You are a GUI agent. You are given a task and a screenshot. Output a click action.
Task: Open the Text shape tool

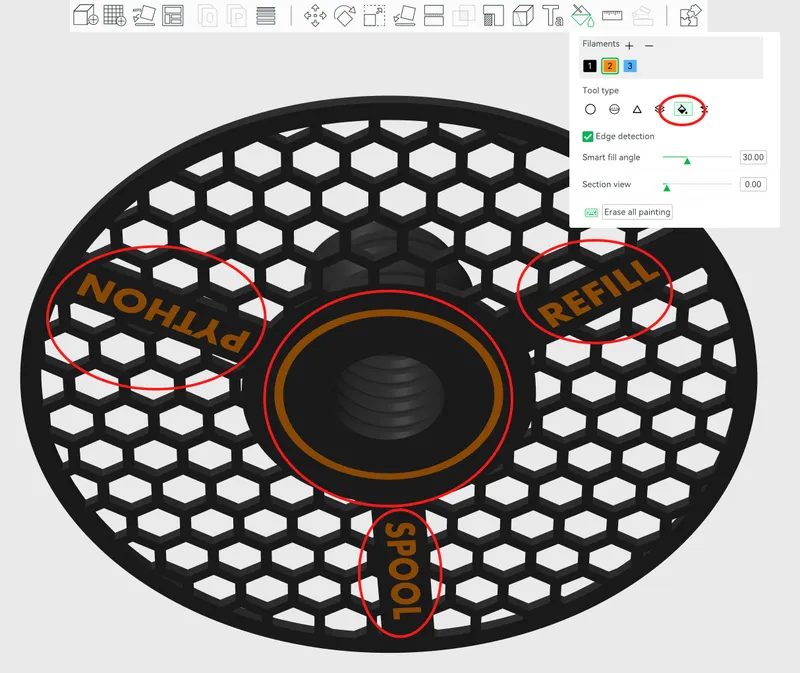(x=553, y=15)
